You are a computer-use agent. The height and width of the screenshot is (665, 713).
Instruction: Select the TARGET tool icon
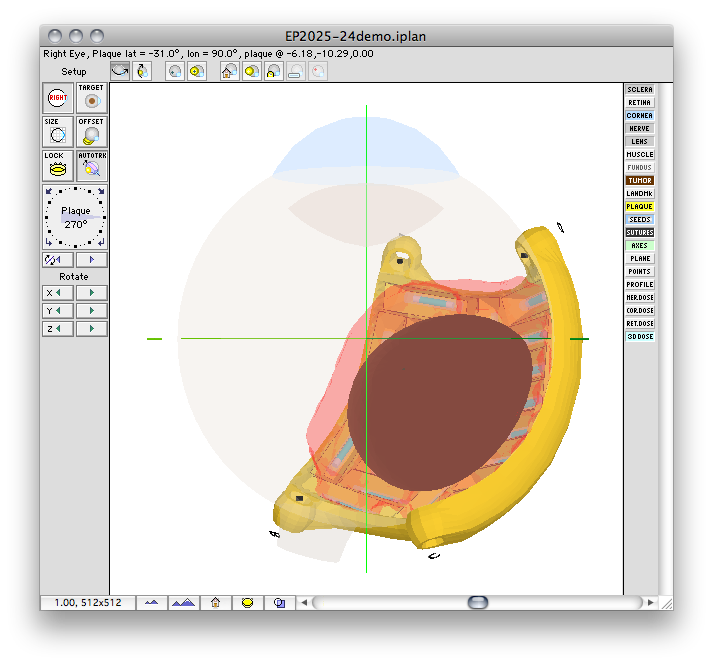(91, 100)
